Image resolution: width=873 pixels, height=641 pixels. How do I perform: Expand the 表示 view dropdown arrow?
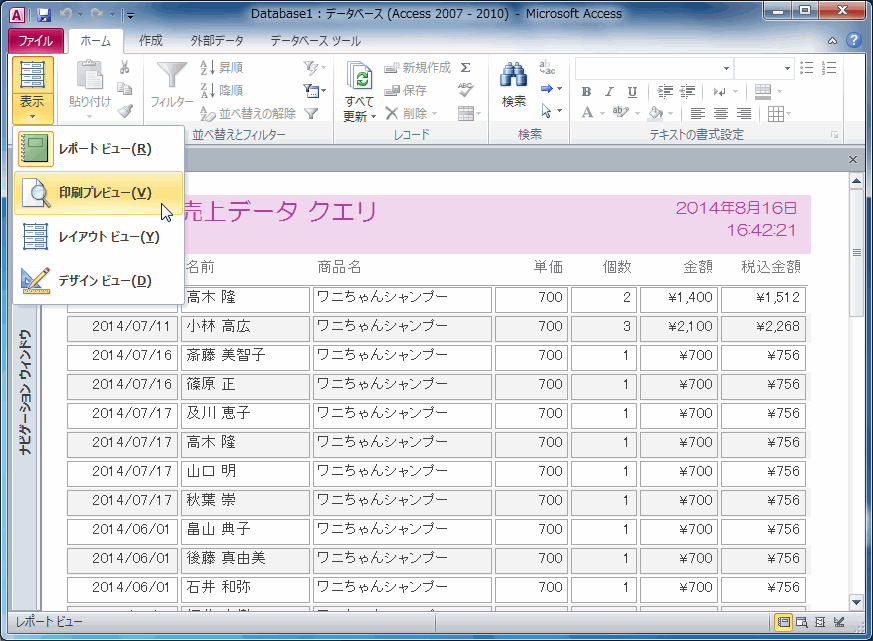(x=32, y=116)
